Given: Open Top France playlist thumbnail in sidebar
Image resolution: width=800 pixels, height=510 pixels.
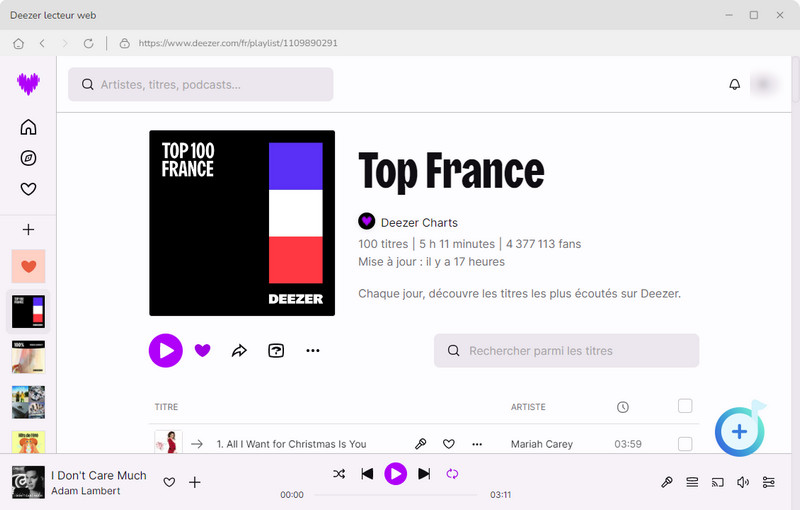Looking at the screenshot, I should (x=29, y=312).
